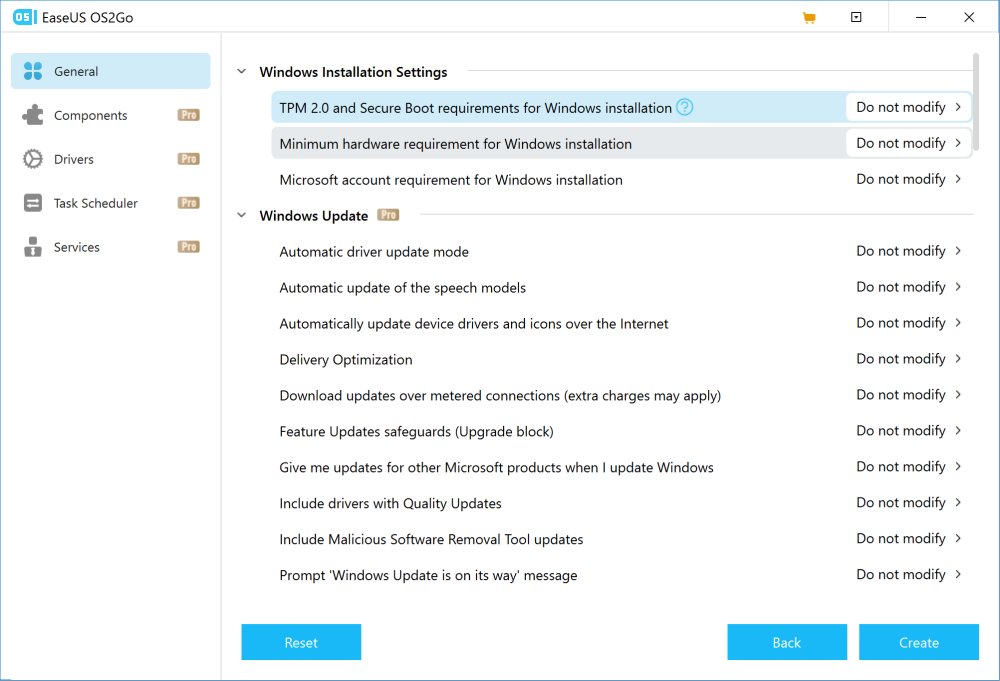Screen dimensions: 1000x681
Task: Click the General four-dot icon
Action: pyautogui.click(x=33, y=71)
